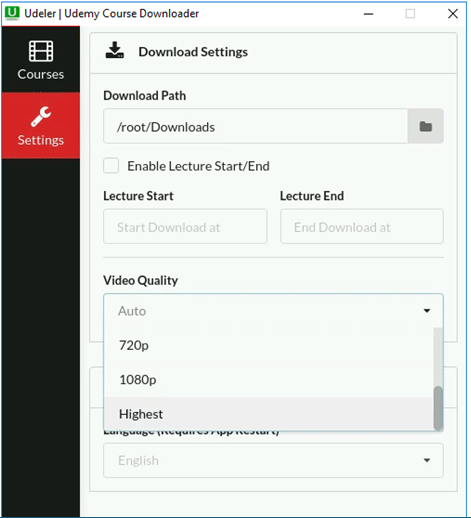Click the Udeler app logo icon
The height and width of the screenshot is (518, 471).
12,14
